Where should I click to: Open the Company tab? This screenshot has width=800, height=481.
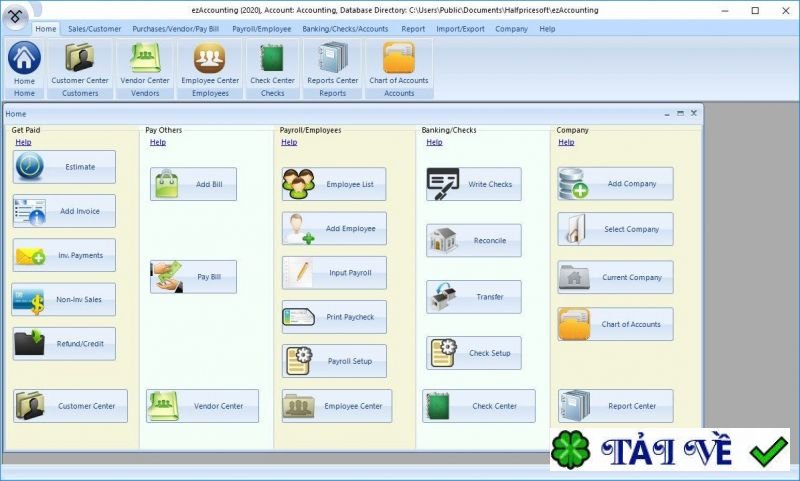tap(511, 29)
